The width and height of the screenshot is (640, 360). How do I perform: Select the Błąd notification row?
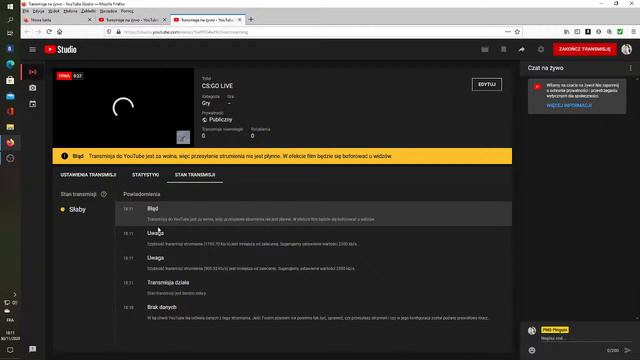(313, 213)
